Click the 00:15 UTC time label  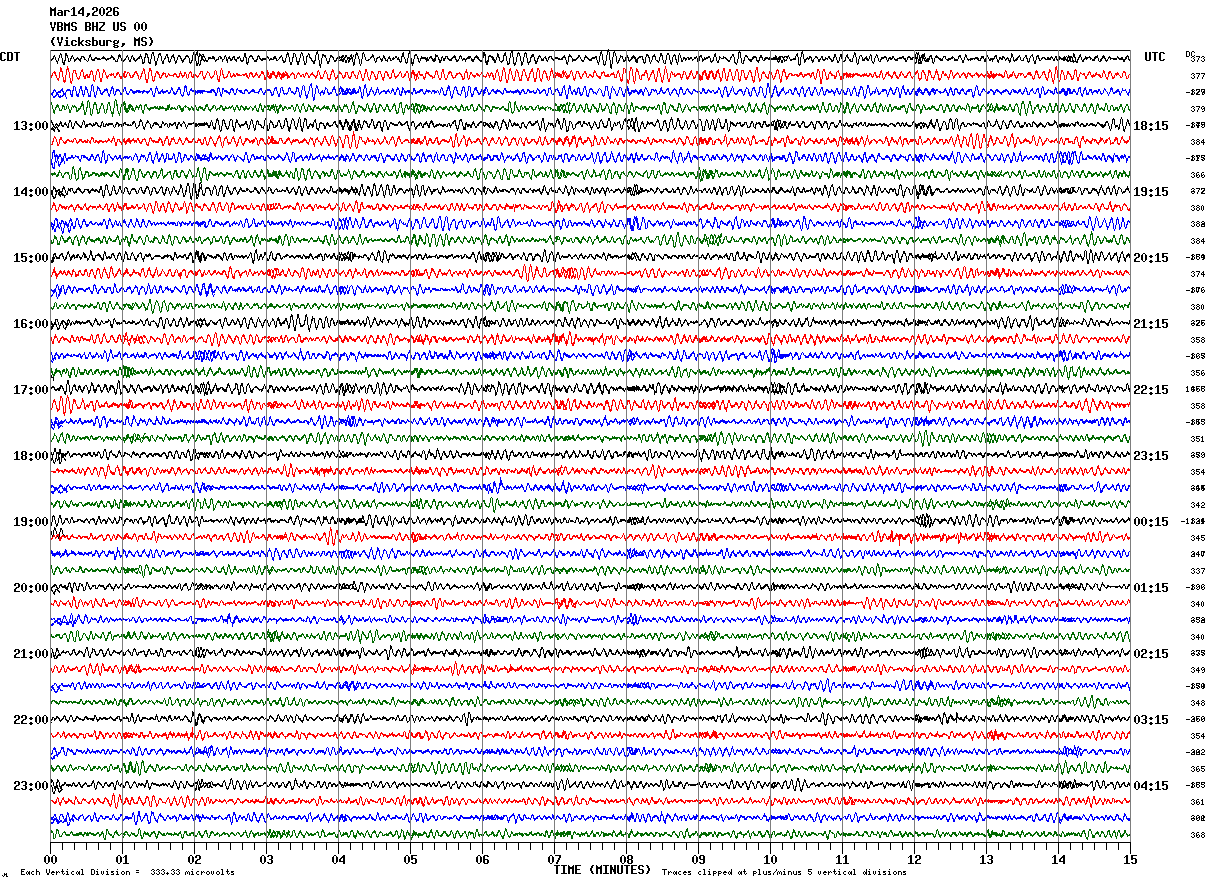(x=1150, y=522)
